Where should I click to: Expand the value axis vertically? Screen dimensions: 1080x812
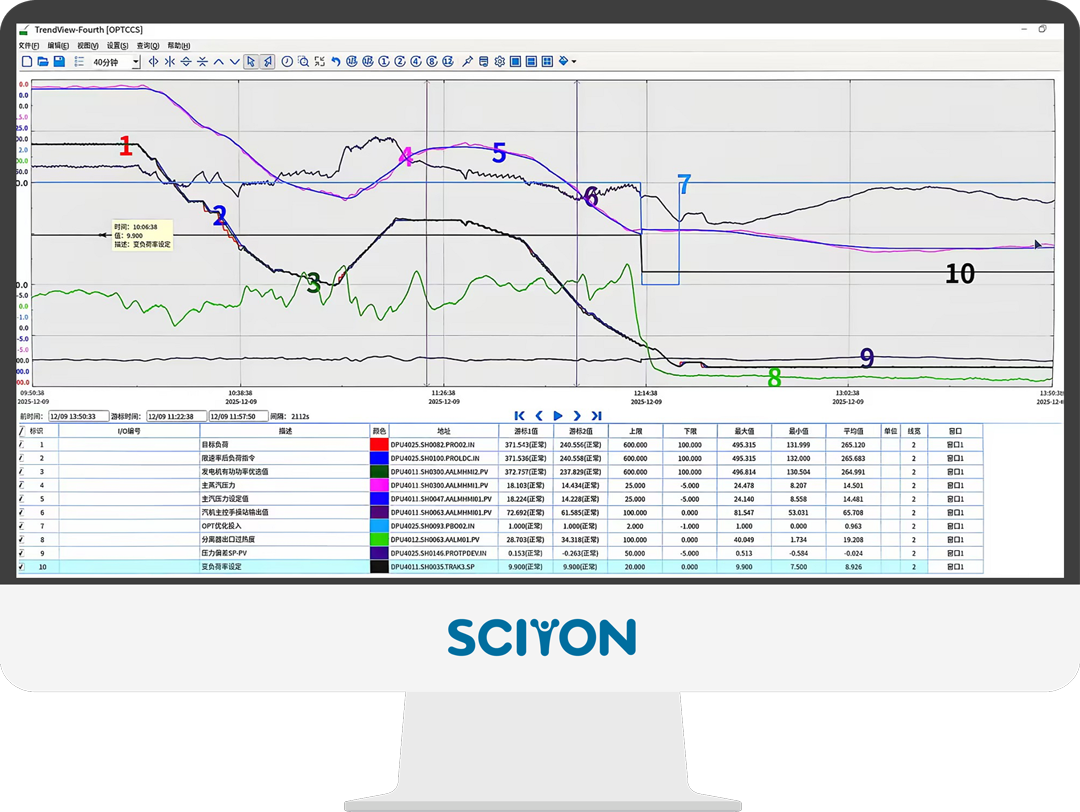pos(186,61)
